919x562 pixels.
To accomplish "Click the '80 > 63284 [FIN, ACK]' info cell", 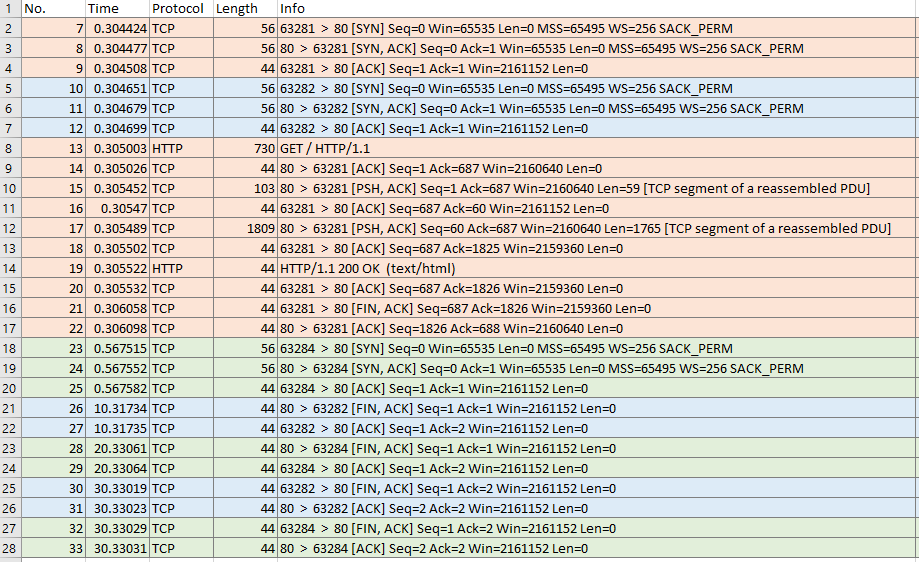I will pos(598,448).
